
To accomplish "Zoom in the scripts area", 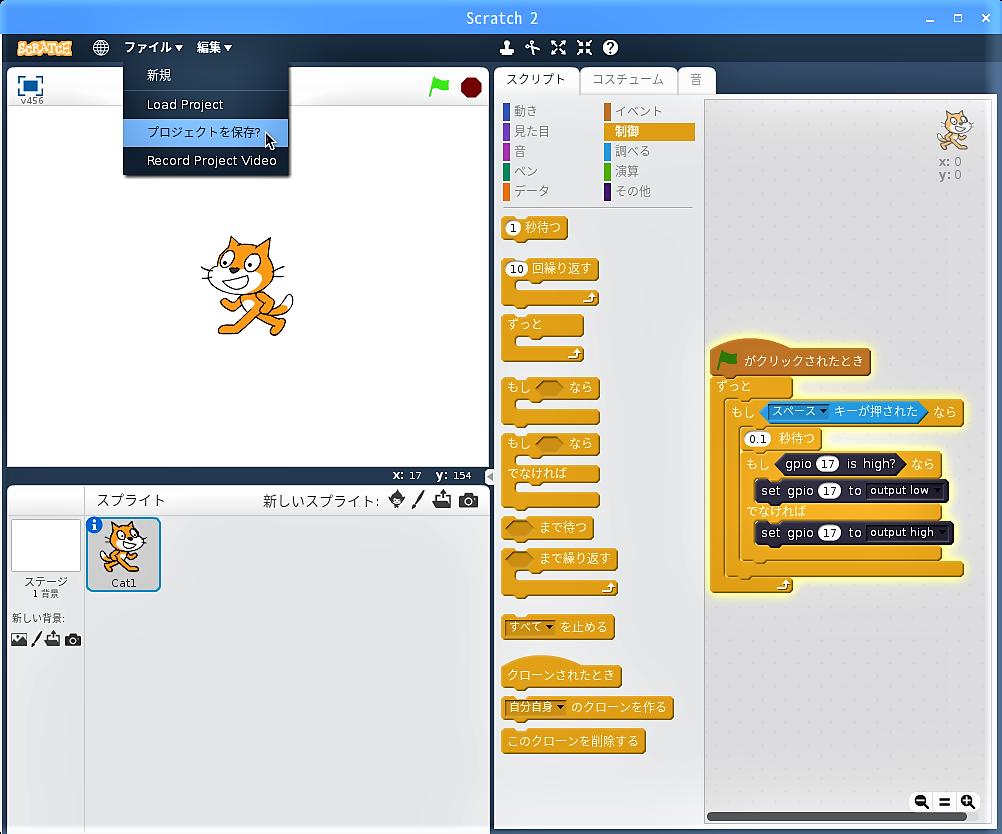I will tap(967, 801).
